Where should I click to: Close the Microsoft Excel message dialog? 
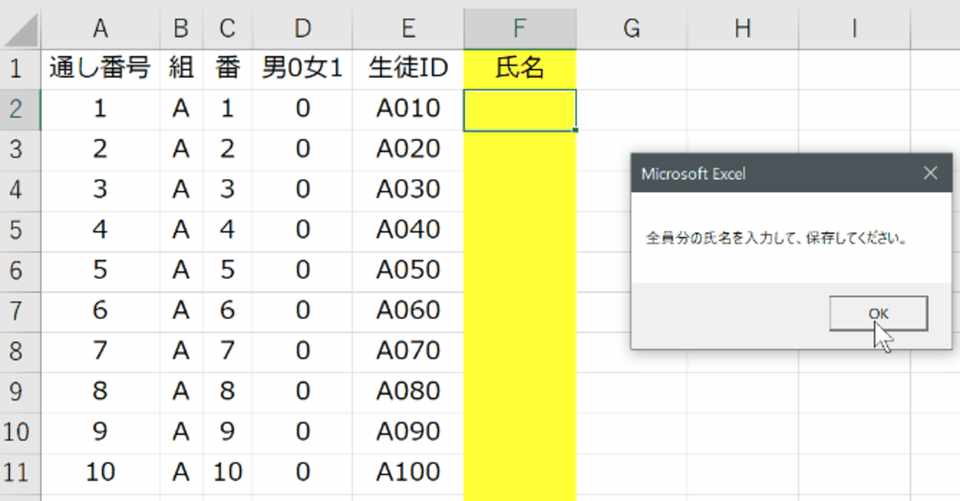(930, 173)
